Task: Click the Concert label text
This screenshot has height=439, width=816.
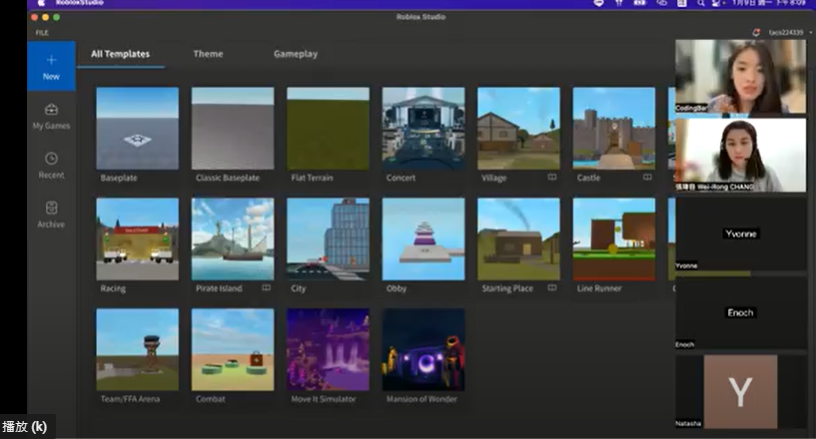Action: [x=401, y=178]
